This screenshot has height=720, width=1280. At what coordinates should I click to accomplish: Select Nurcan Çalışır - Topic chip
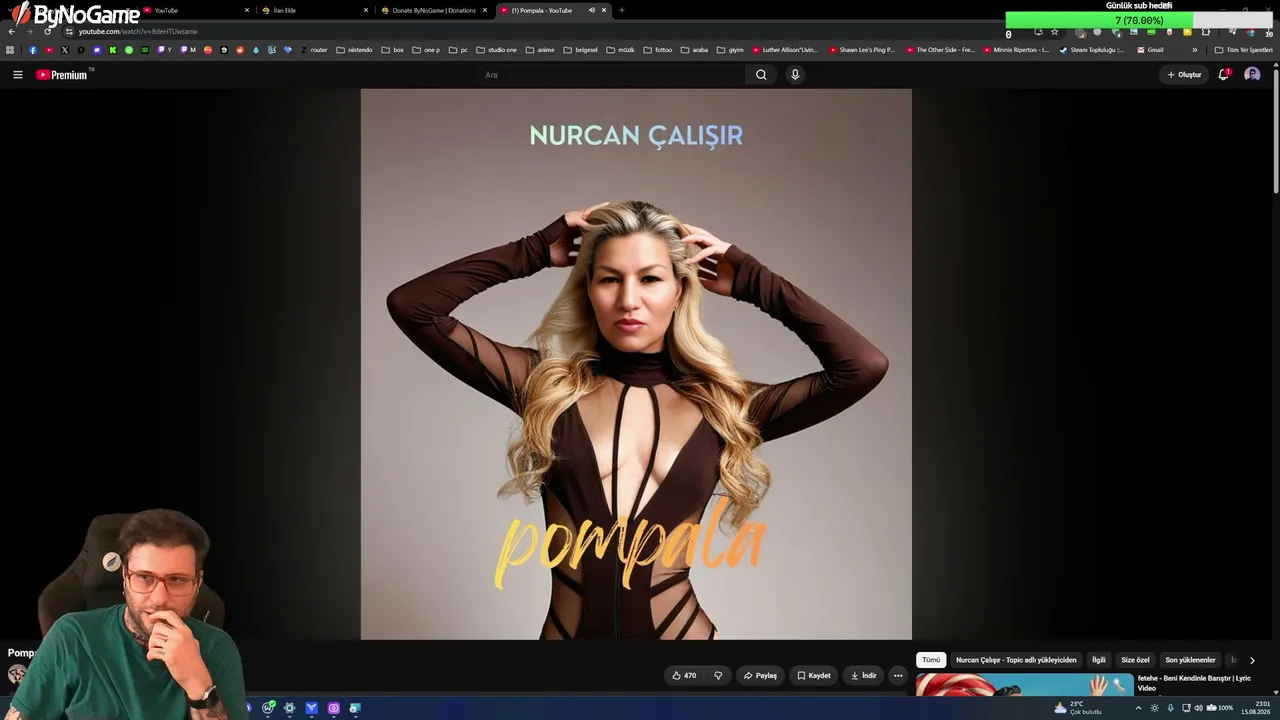pyautogui.click(x=1016, y=660)
